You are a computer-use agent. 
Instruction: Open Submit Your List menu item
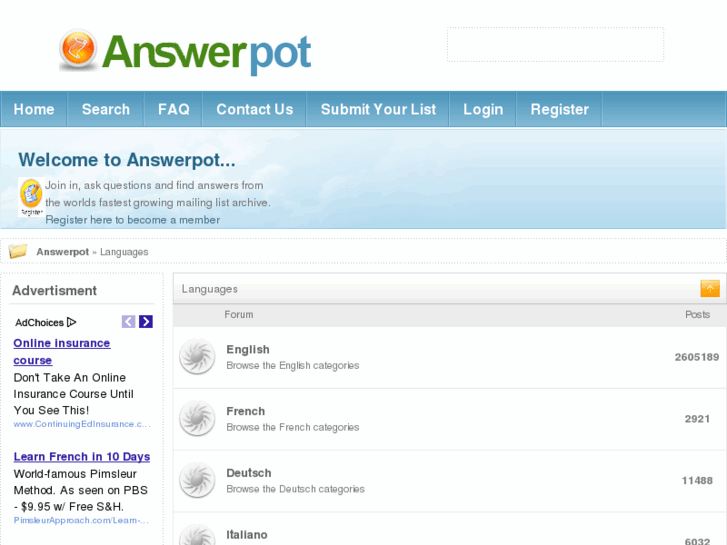pyautogui.click(x=378, y=109)
